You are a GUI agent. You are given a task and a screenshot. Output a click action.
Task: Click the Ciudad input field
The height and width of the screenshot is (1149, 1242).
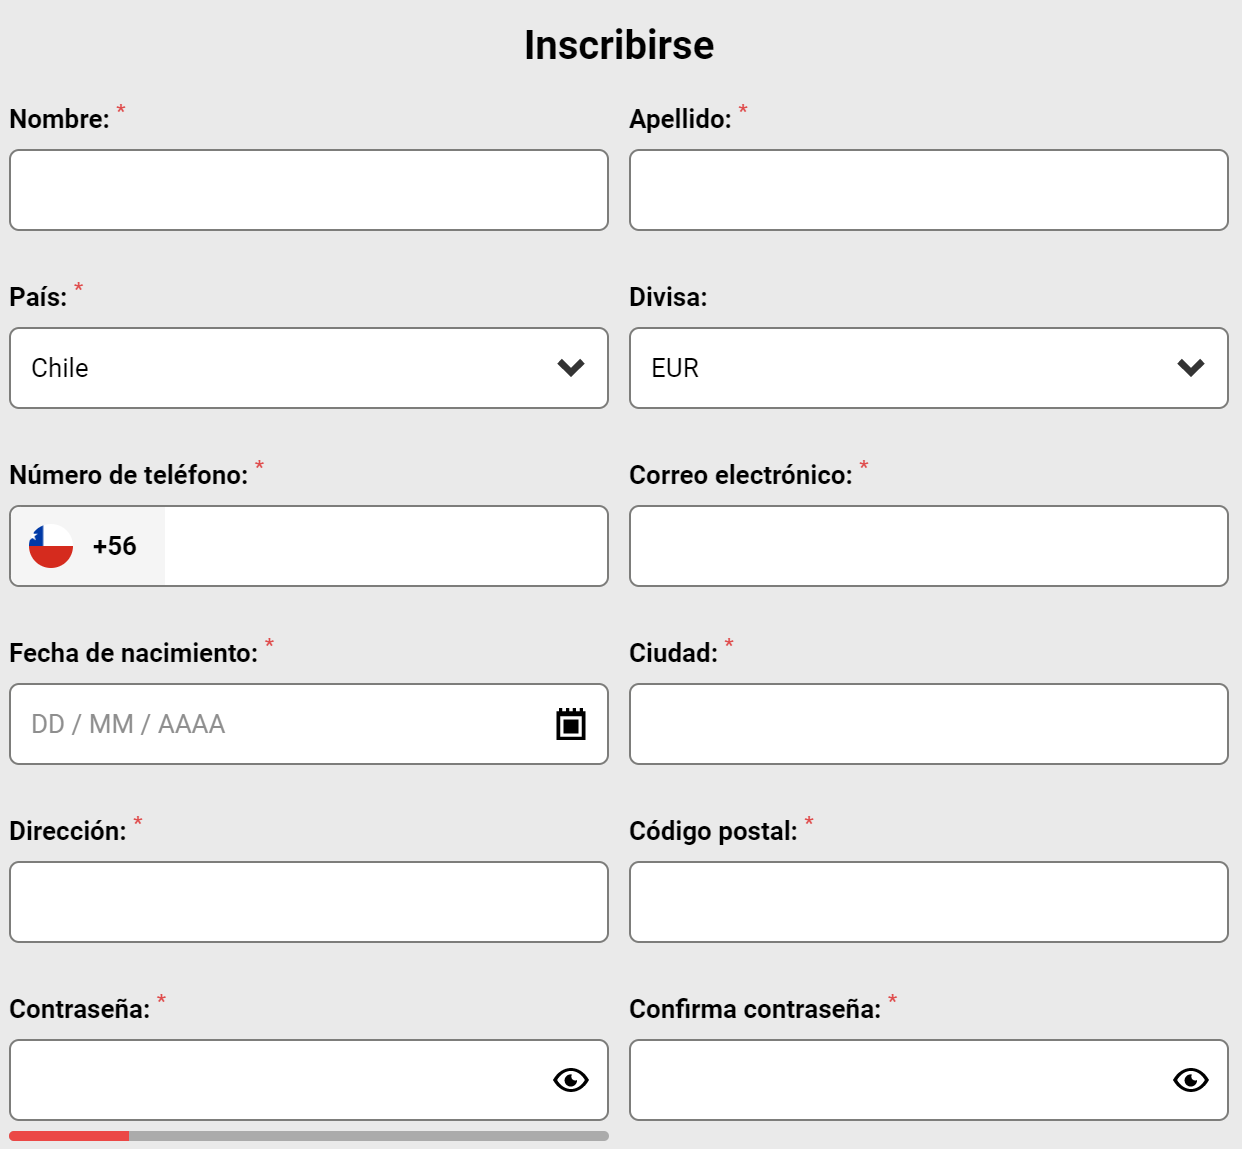929,724
